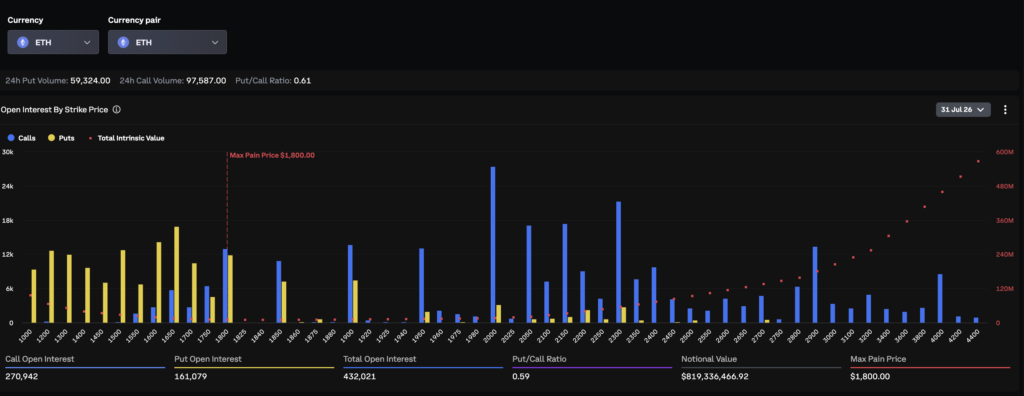
Task: Click the blue calls bar at strike 2900
Action: pos(815,285)
